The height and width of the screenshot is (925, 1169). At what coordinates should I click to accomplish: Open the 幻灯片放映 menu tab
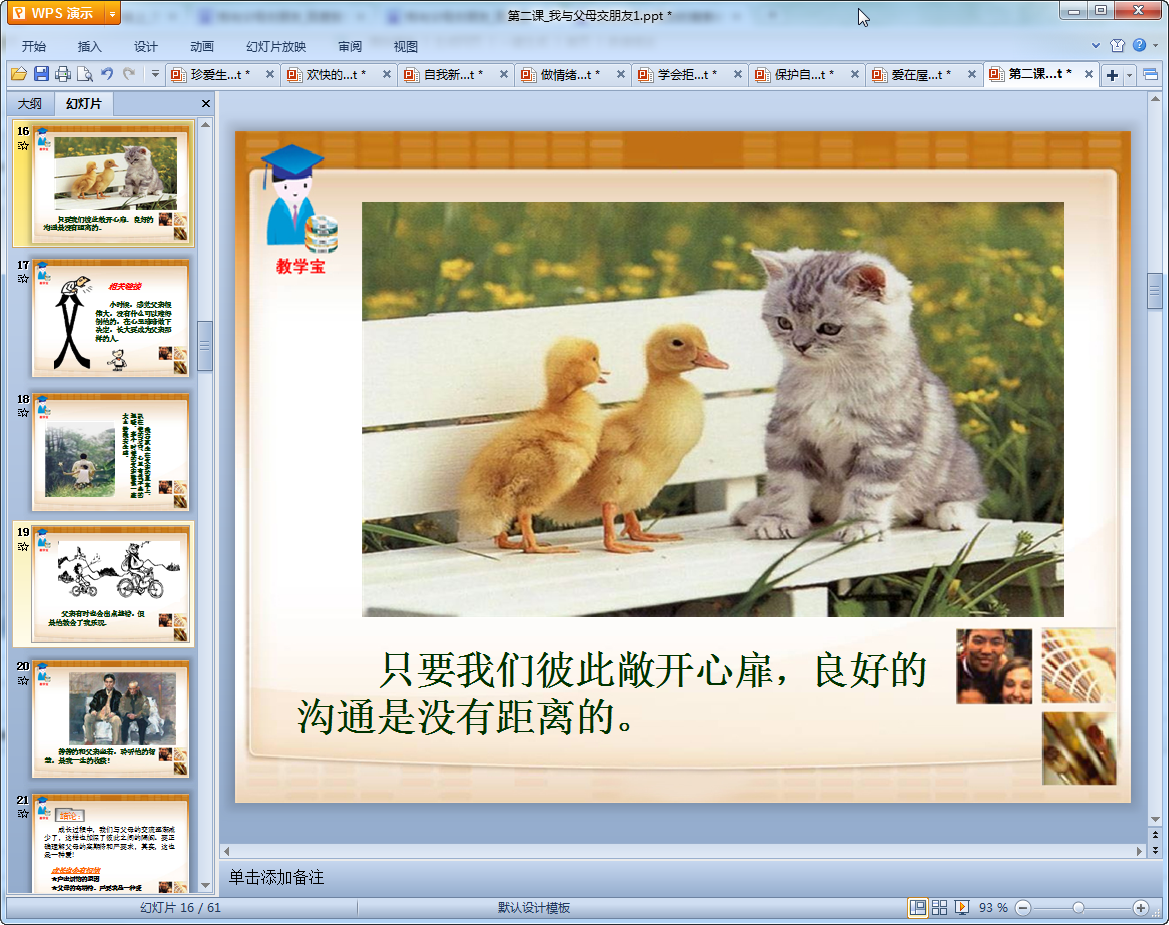pos(276,46)
